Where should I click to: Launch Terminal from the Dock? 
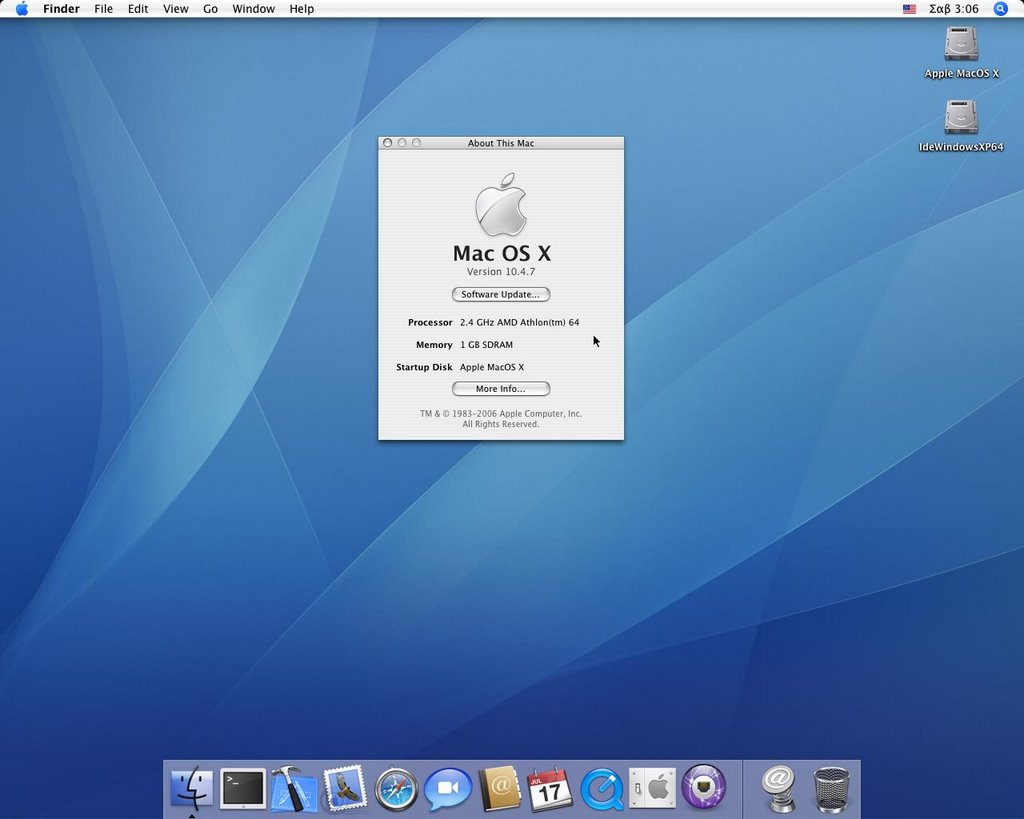243,788
